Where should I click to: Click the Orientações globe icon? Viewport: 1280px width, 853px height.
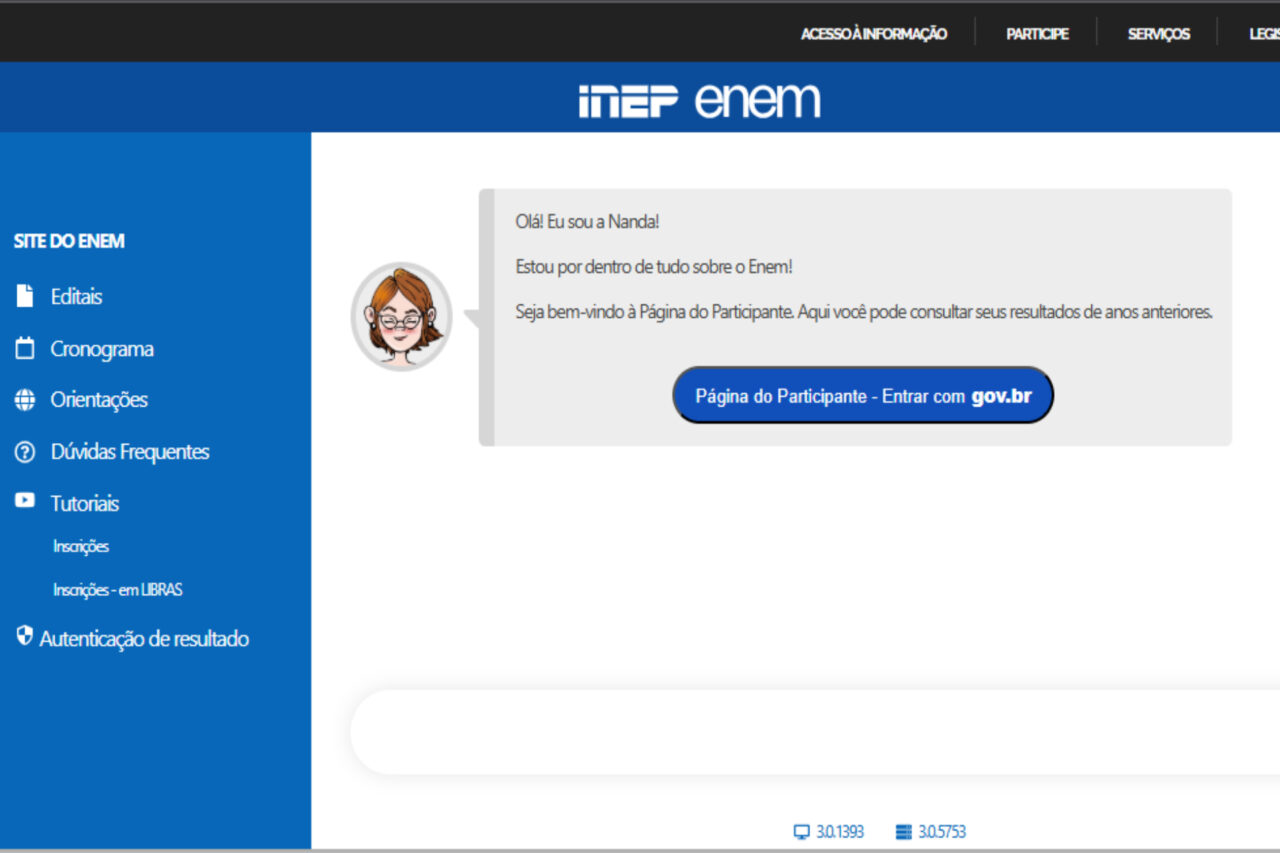pos(25,400)
